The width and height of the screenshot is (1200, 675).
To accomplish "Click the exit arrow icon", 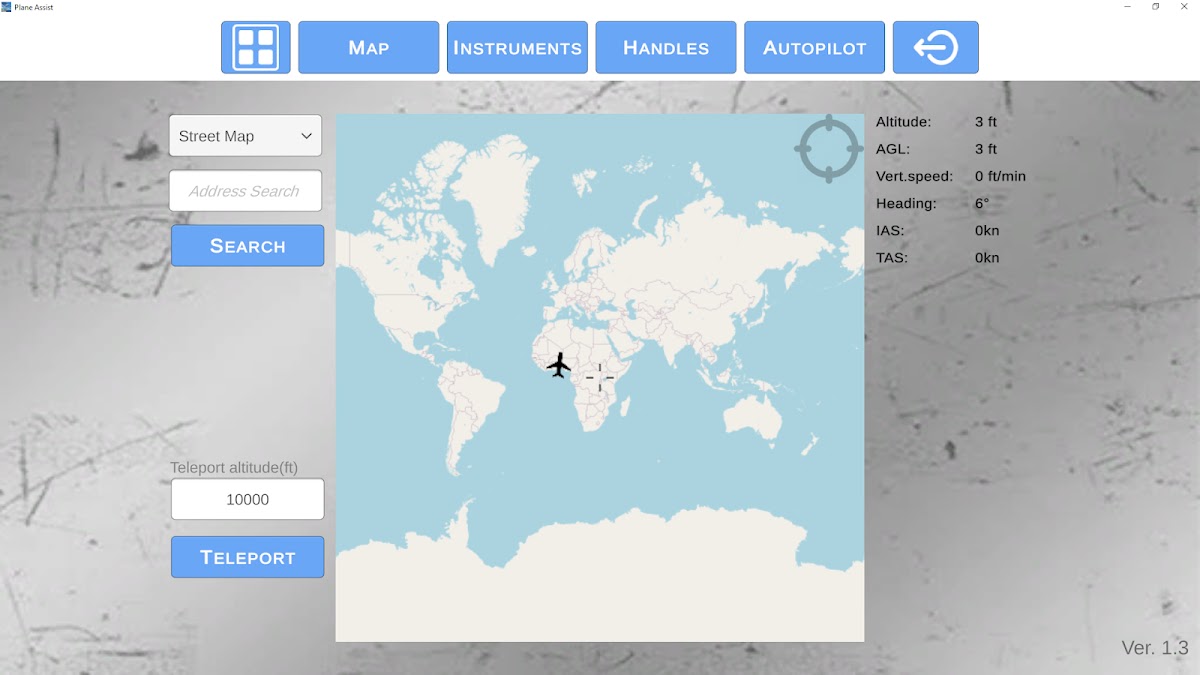I will (x=935, y=47).
